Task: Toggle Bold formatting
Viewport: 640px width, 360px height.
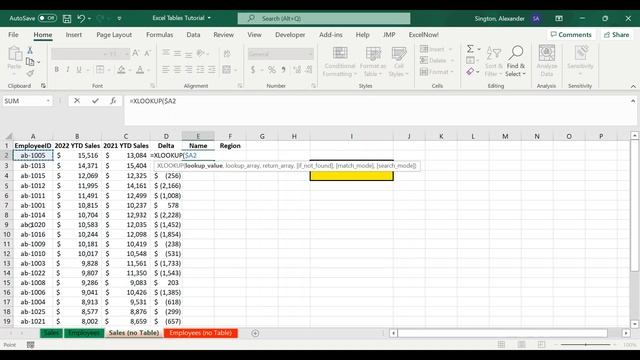Action: pos(56,70)
